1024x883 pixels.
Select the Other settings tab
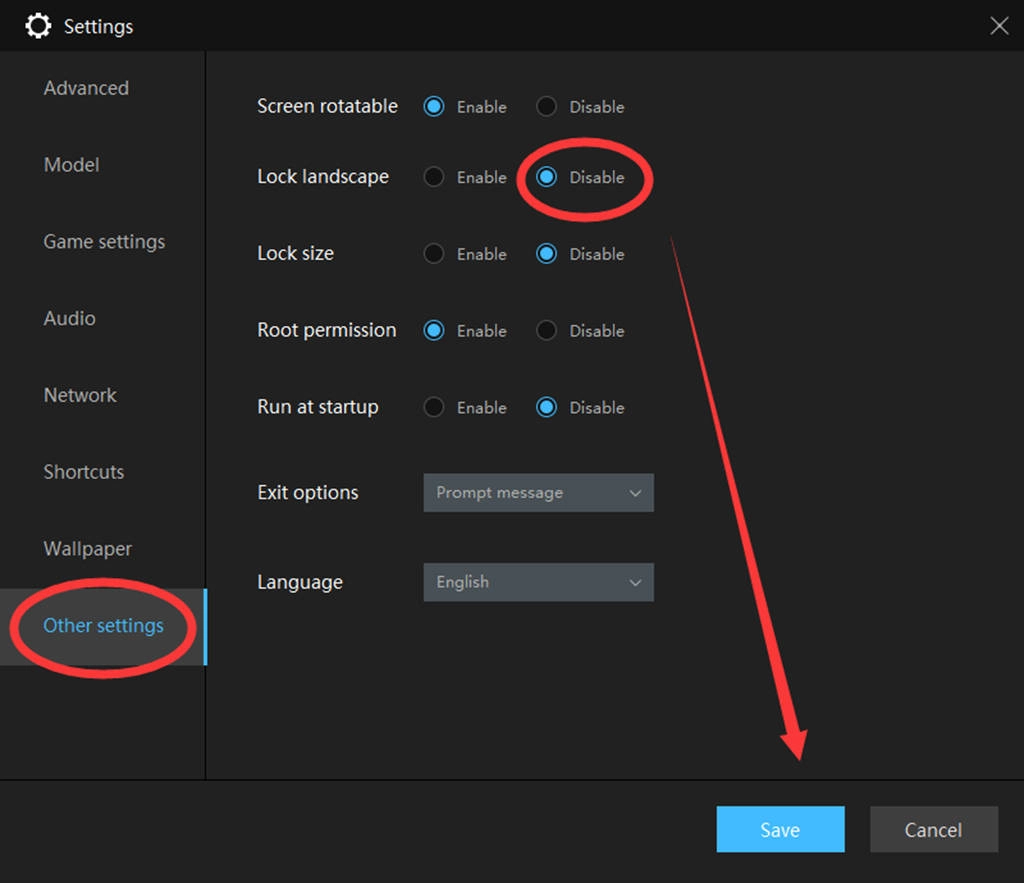[103, 626]
